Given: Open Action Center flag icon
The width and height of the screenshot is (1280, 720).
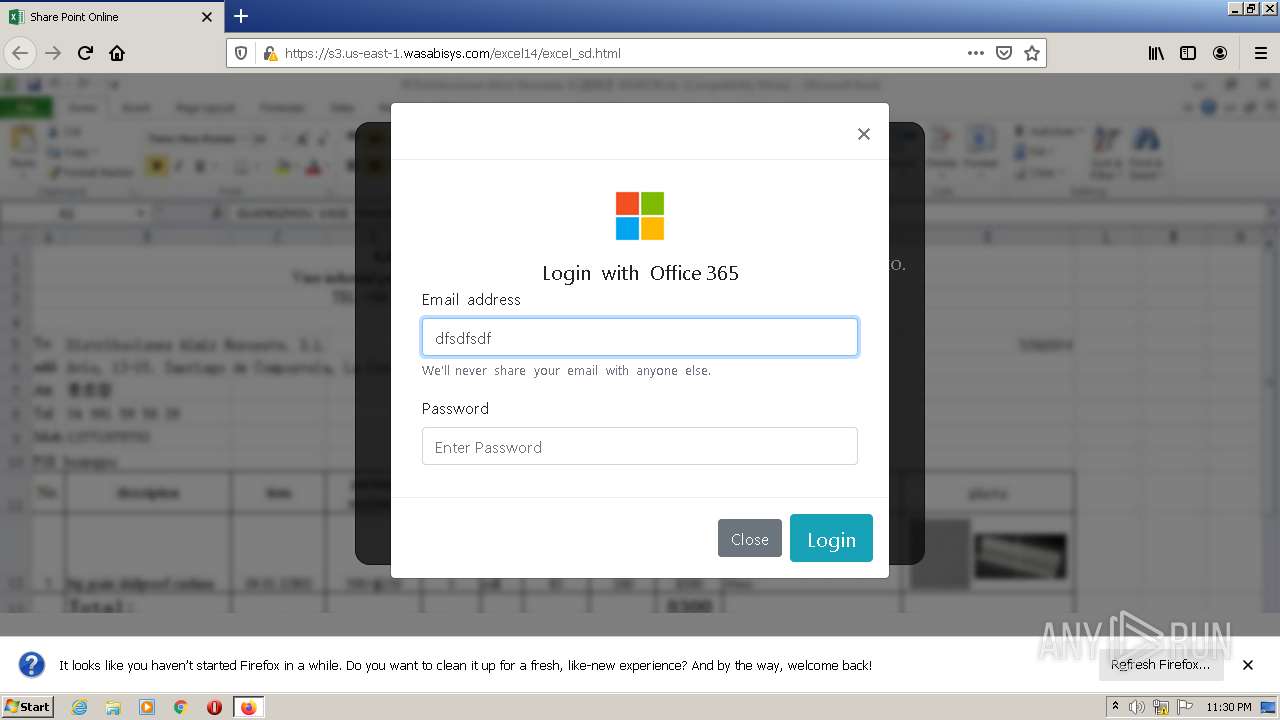Looking at the screenshot, I should (1184, 707).
